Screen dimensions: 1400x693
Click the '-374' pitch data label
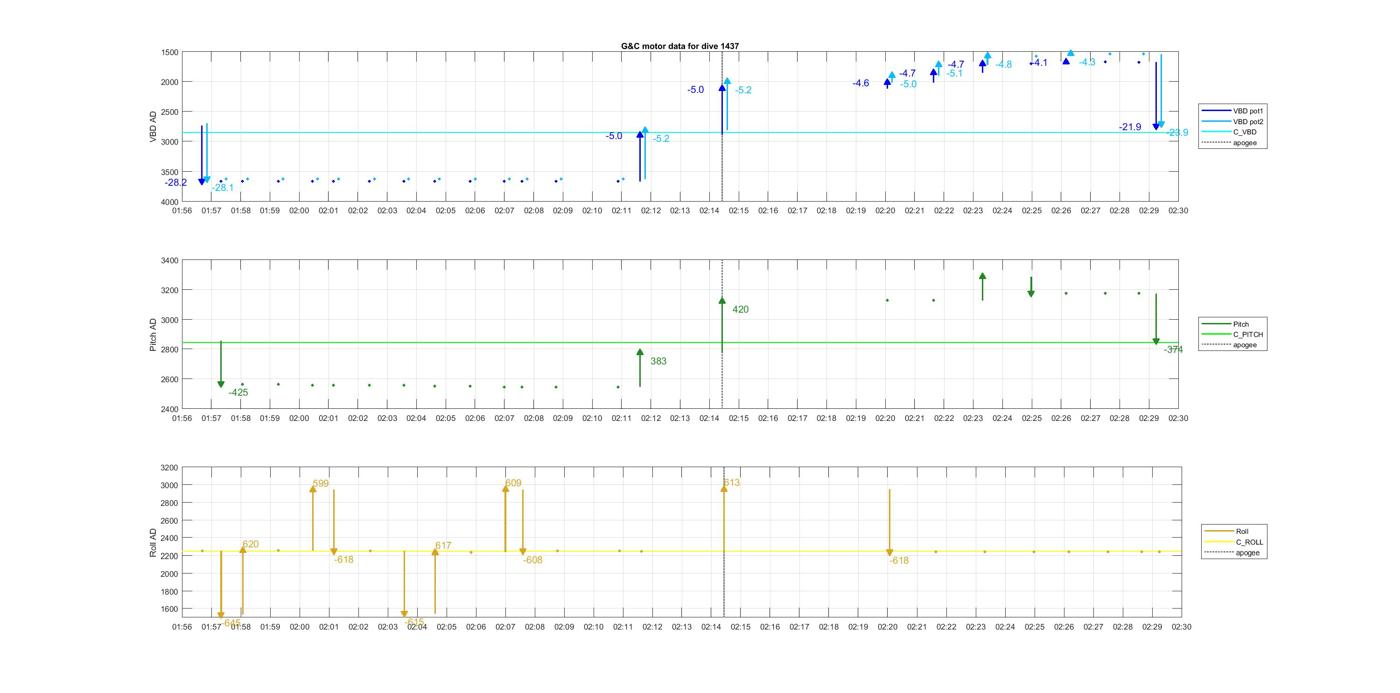click(x=1174, y=350)
